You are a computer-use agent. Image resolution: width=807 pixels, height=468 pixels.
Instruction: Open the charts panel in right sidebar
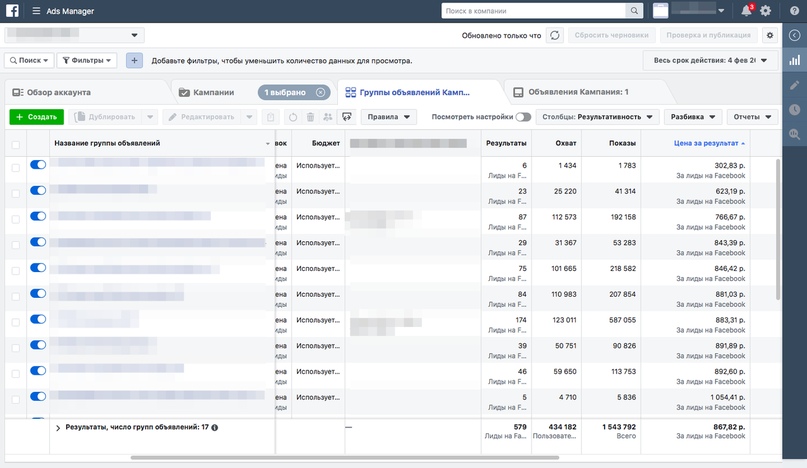tap(795, 60)
